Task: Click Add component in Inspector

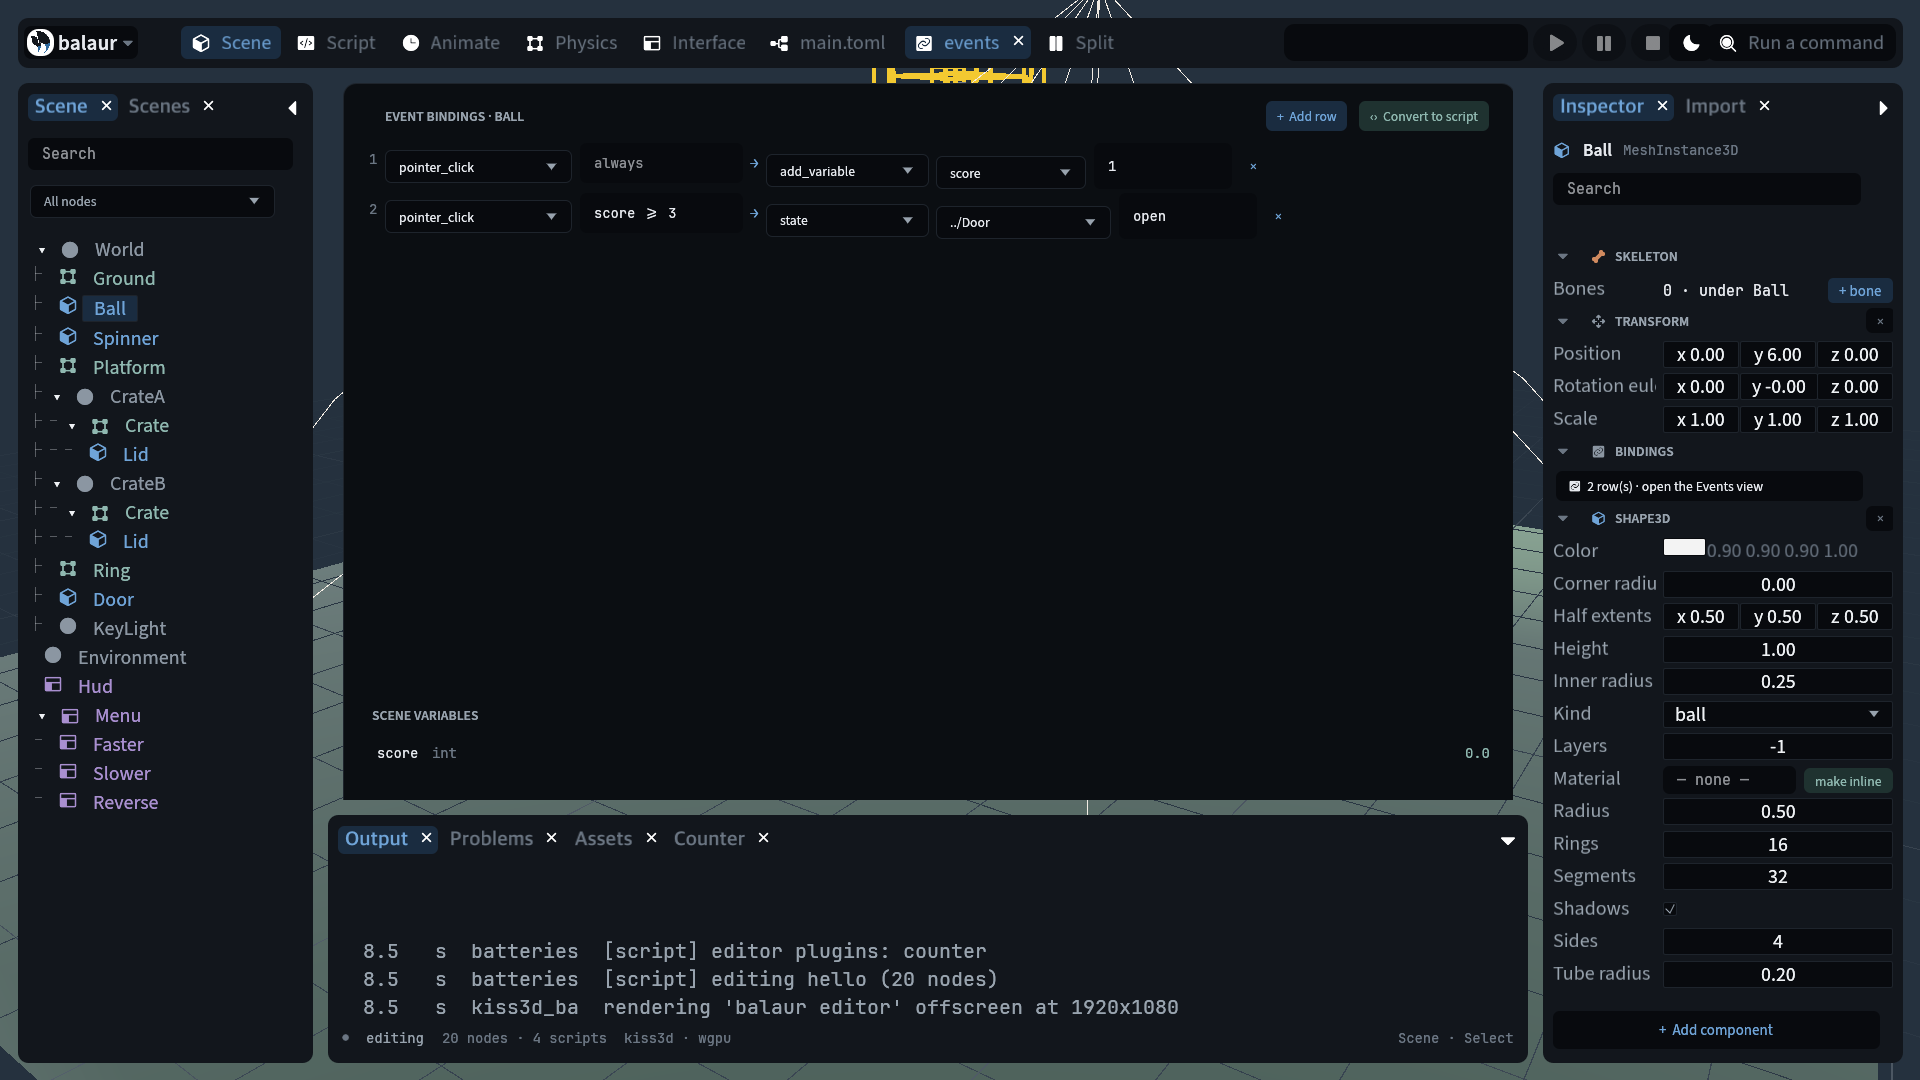Action: coord(1716,1030)
